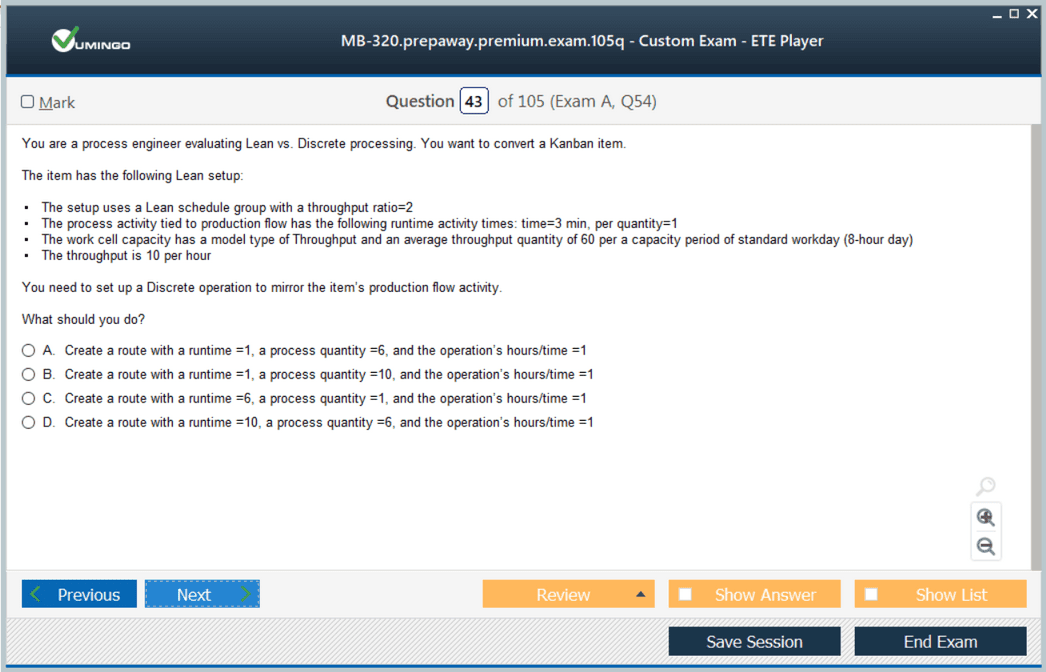Click the work cell capacity bullet line
Viewport: 1046px width, 672px height.
click(x=477, y=240)
